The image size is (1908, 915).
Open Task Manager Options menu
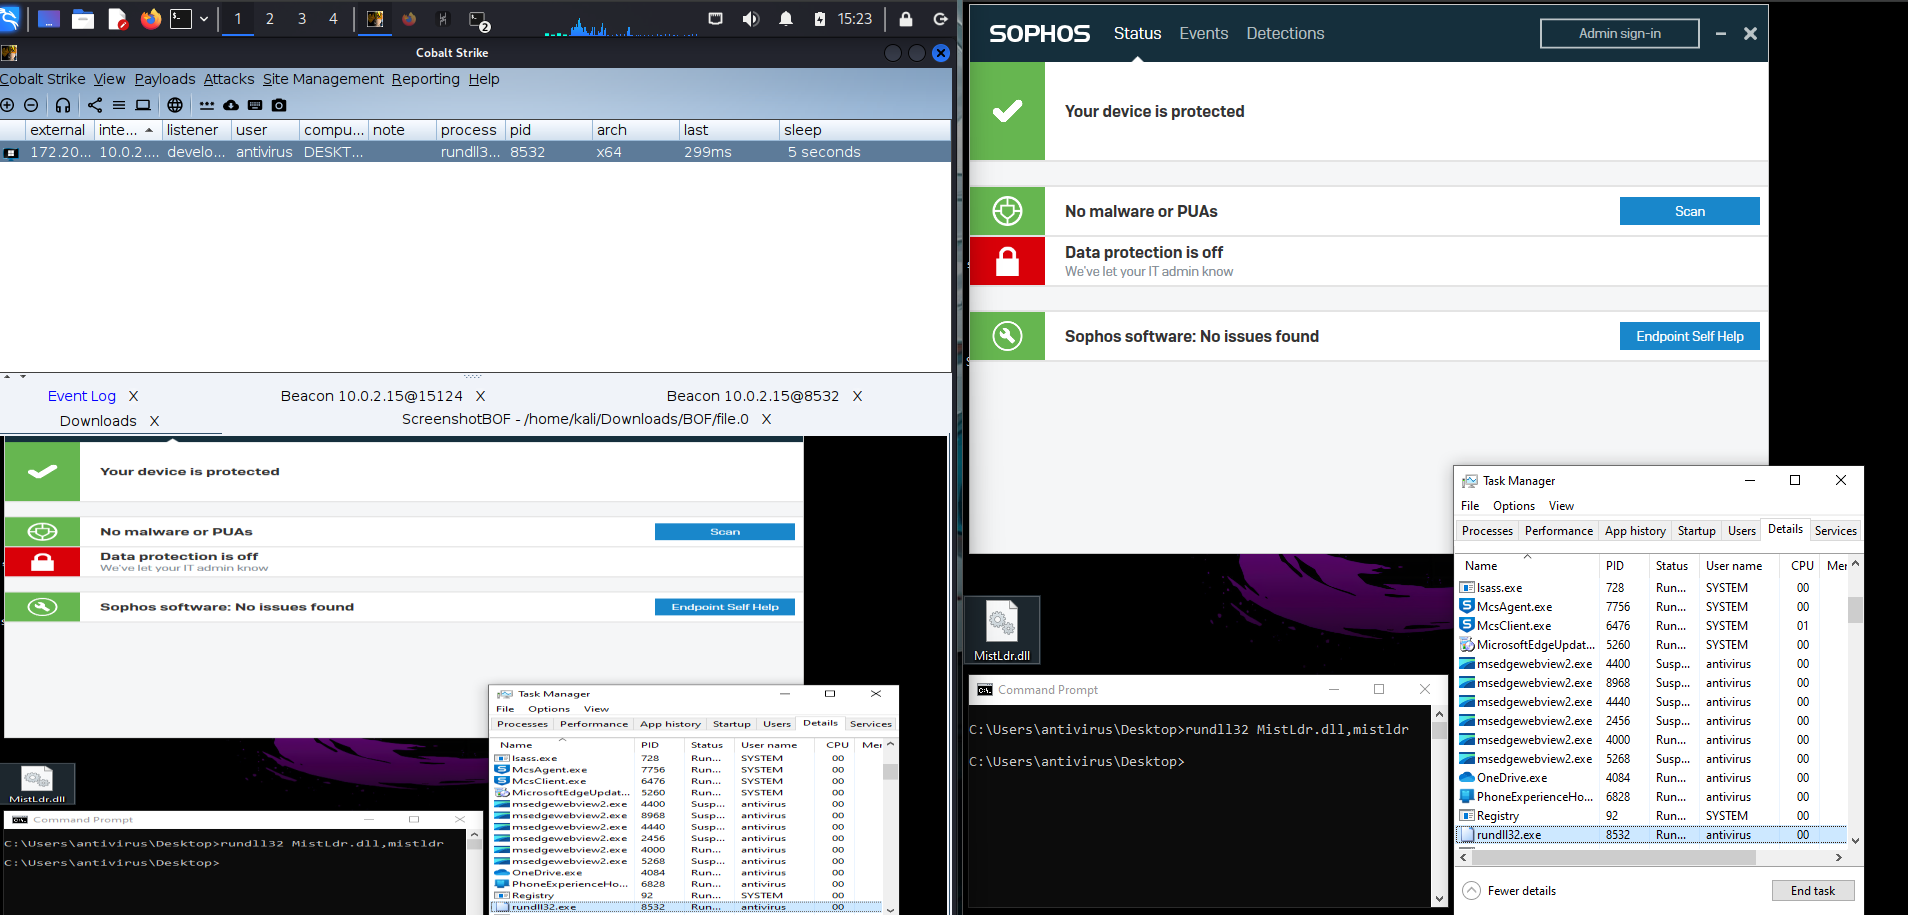tap(1513, 506)
